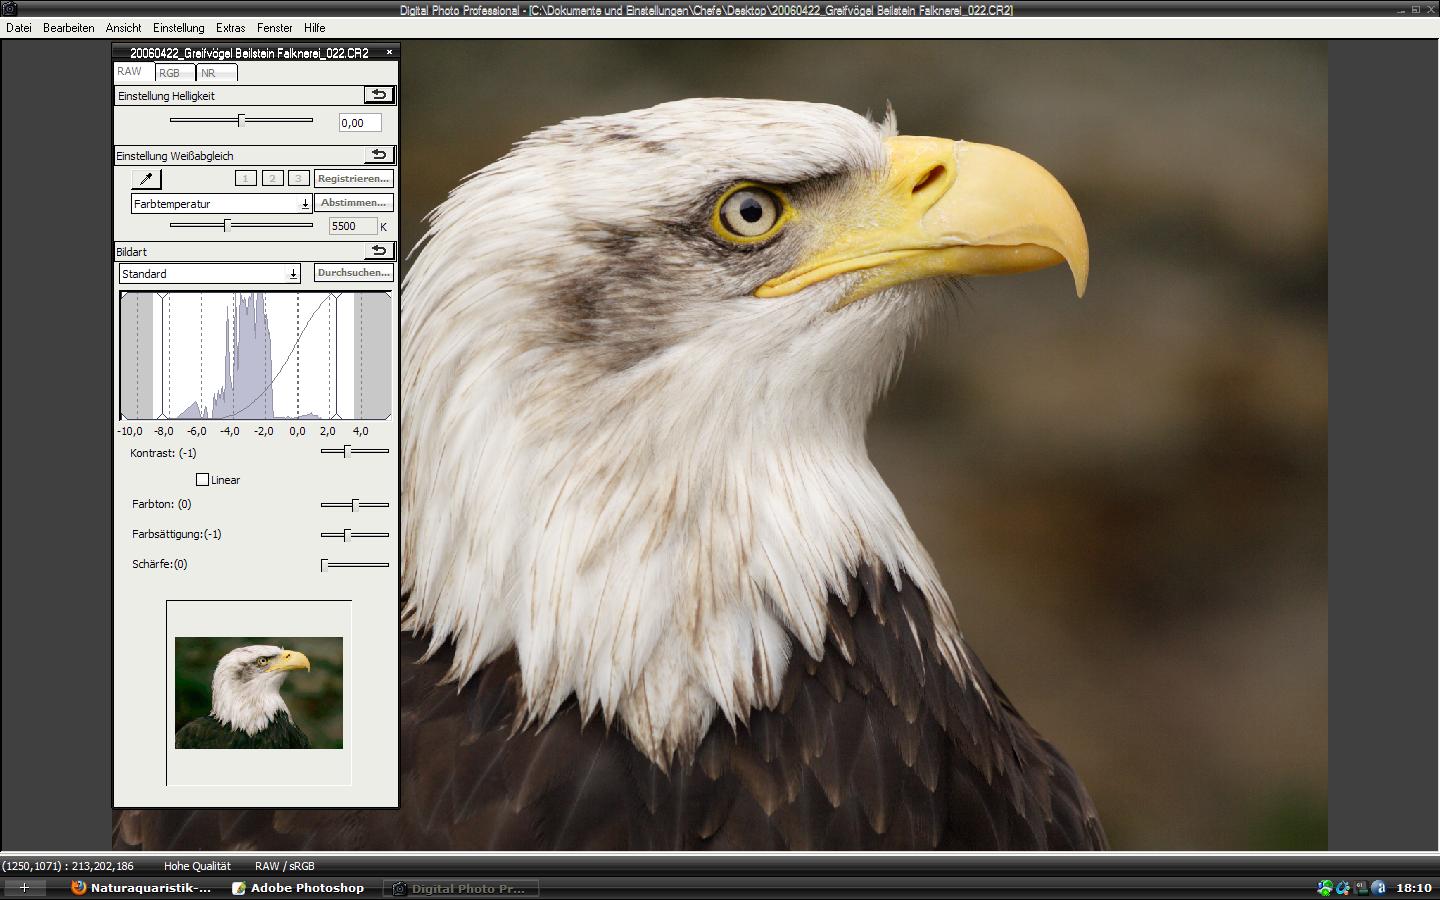This screenshot has height=900, width=1440.
Task: Reset the Einstellung Weißabgleich setting
Action: 379,155
